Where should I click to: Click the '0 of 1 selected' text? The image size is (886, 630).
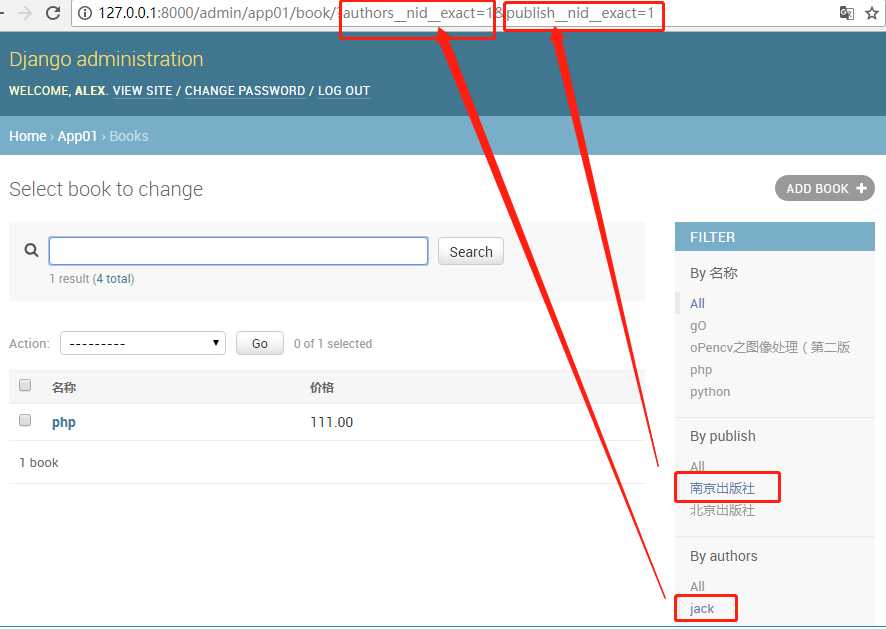(333, 344)
